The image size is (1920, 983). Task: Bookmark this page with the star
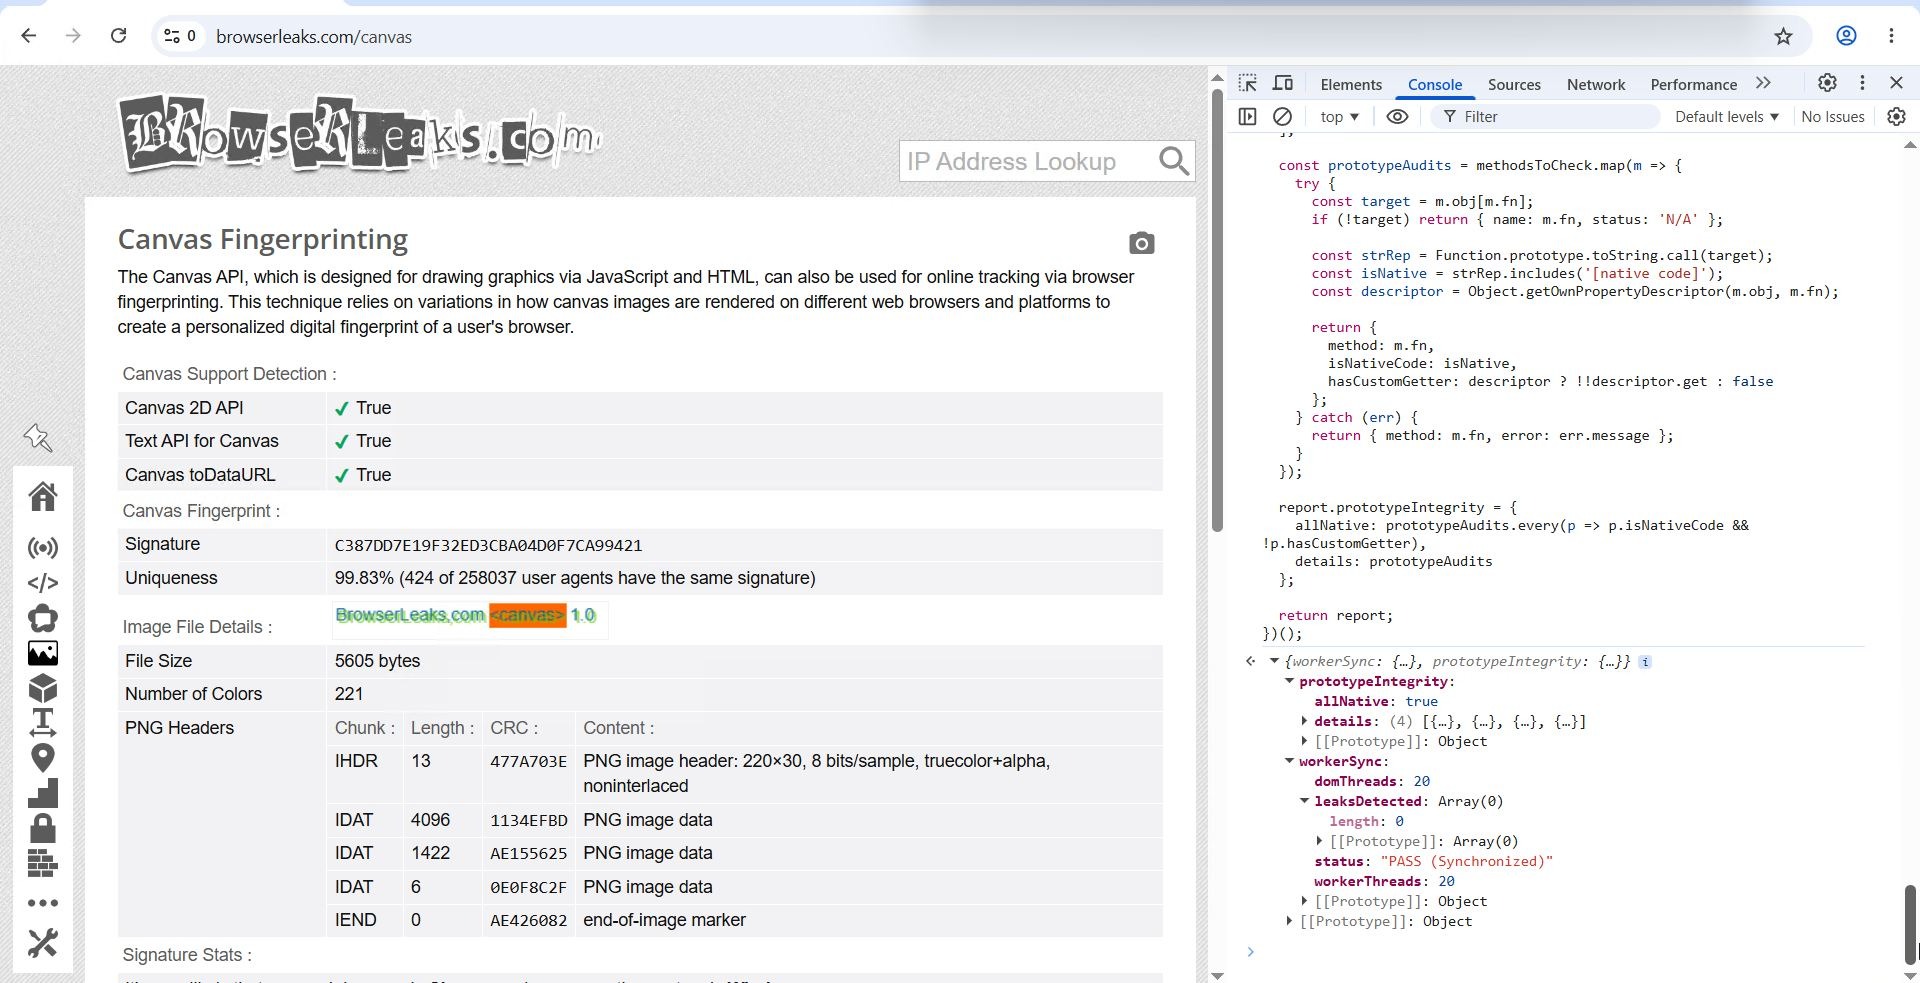click(x=1783, y=37)
